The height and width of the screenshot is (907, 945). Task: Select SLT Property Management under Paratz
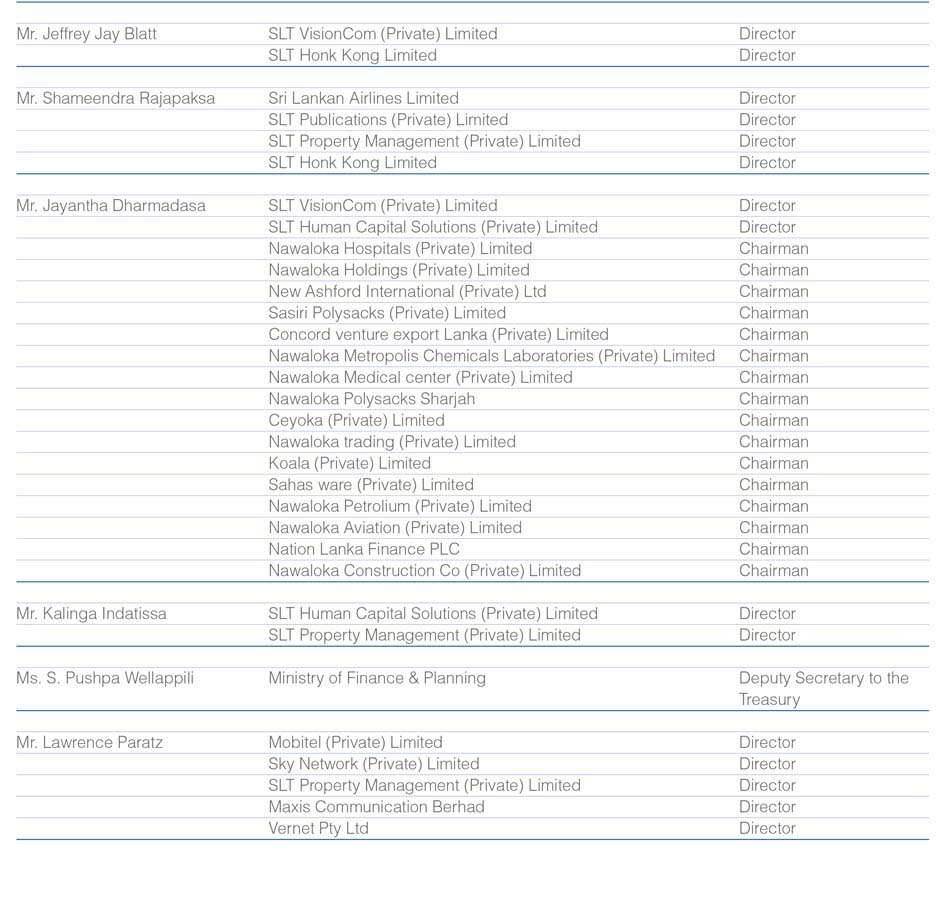click(x=424, y=785)
